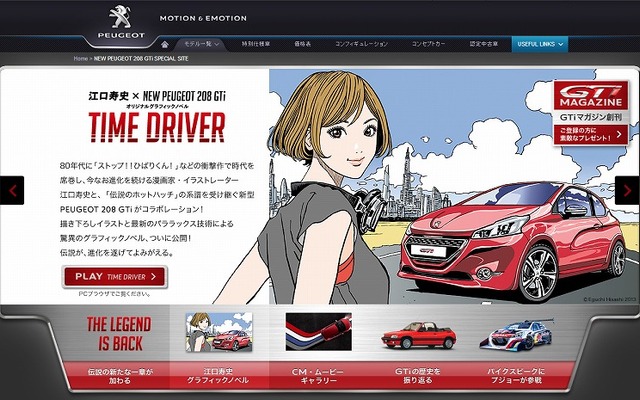Show previous slide with left arrow
The width and height of the screenshot is (640, 400).
[x=12, y=190]
